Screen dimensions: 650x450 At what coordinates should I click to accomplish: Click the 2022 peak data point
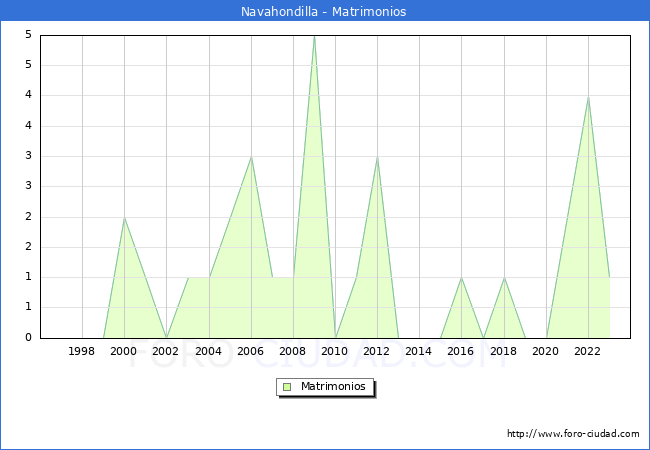pyautogui.click(x=588, y=97)
